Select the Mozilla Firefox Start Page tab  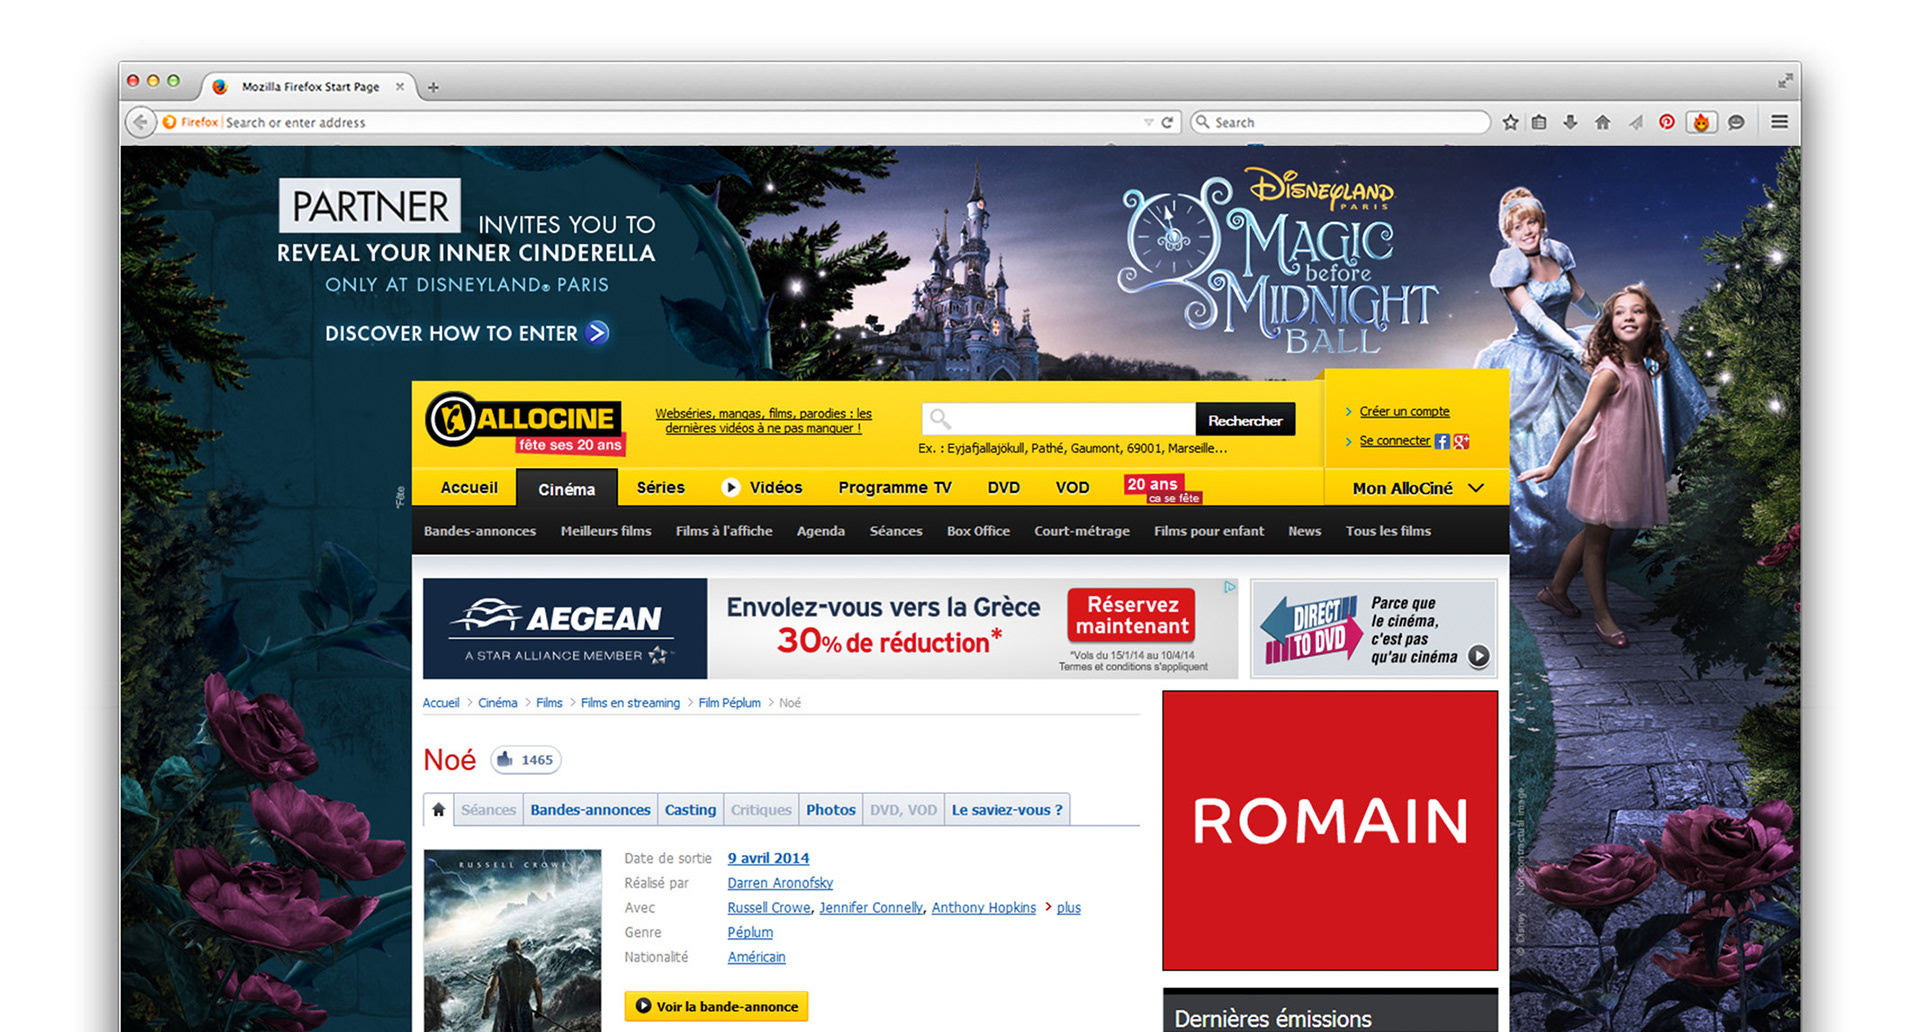coord(310,87)
